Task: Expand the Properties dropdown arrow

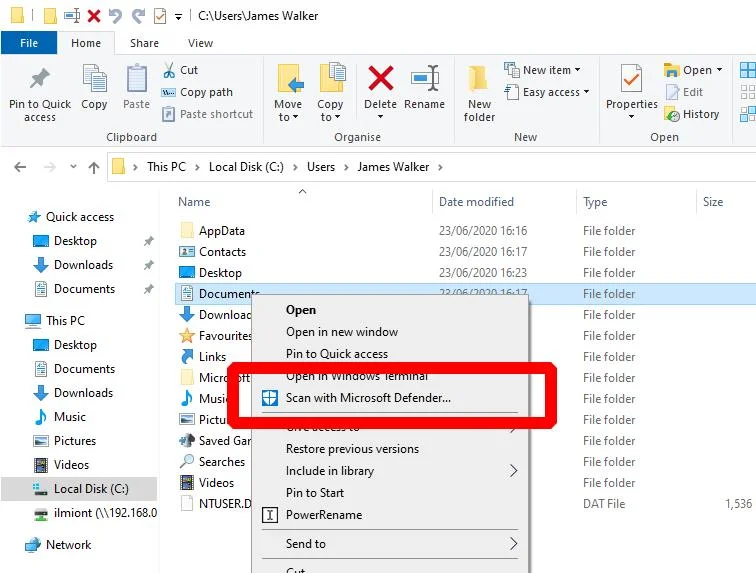Action: tap(631, 117)
